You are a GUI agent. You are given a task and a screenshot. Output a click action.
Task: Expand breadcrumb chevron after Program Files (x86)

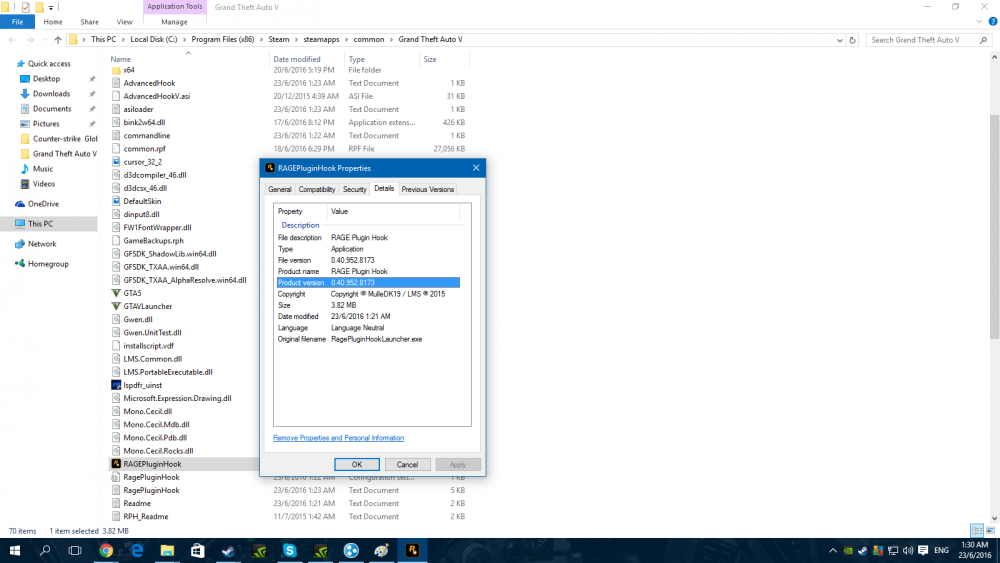[x=261, y=40]
